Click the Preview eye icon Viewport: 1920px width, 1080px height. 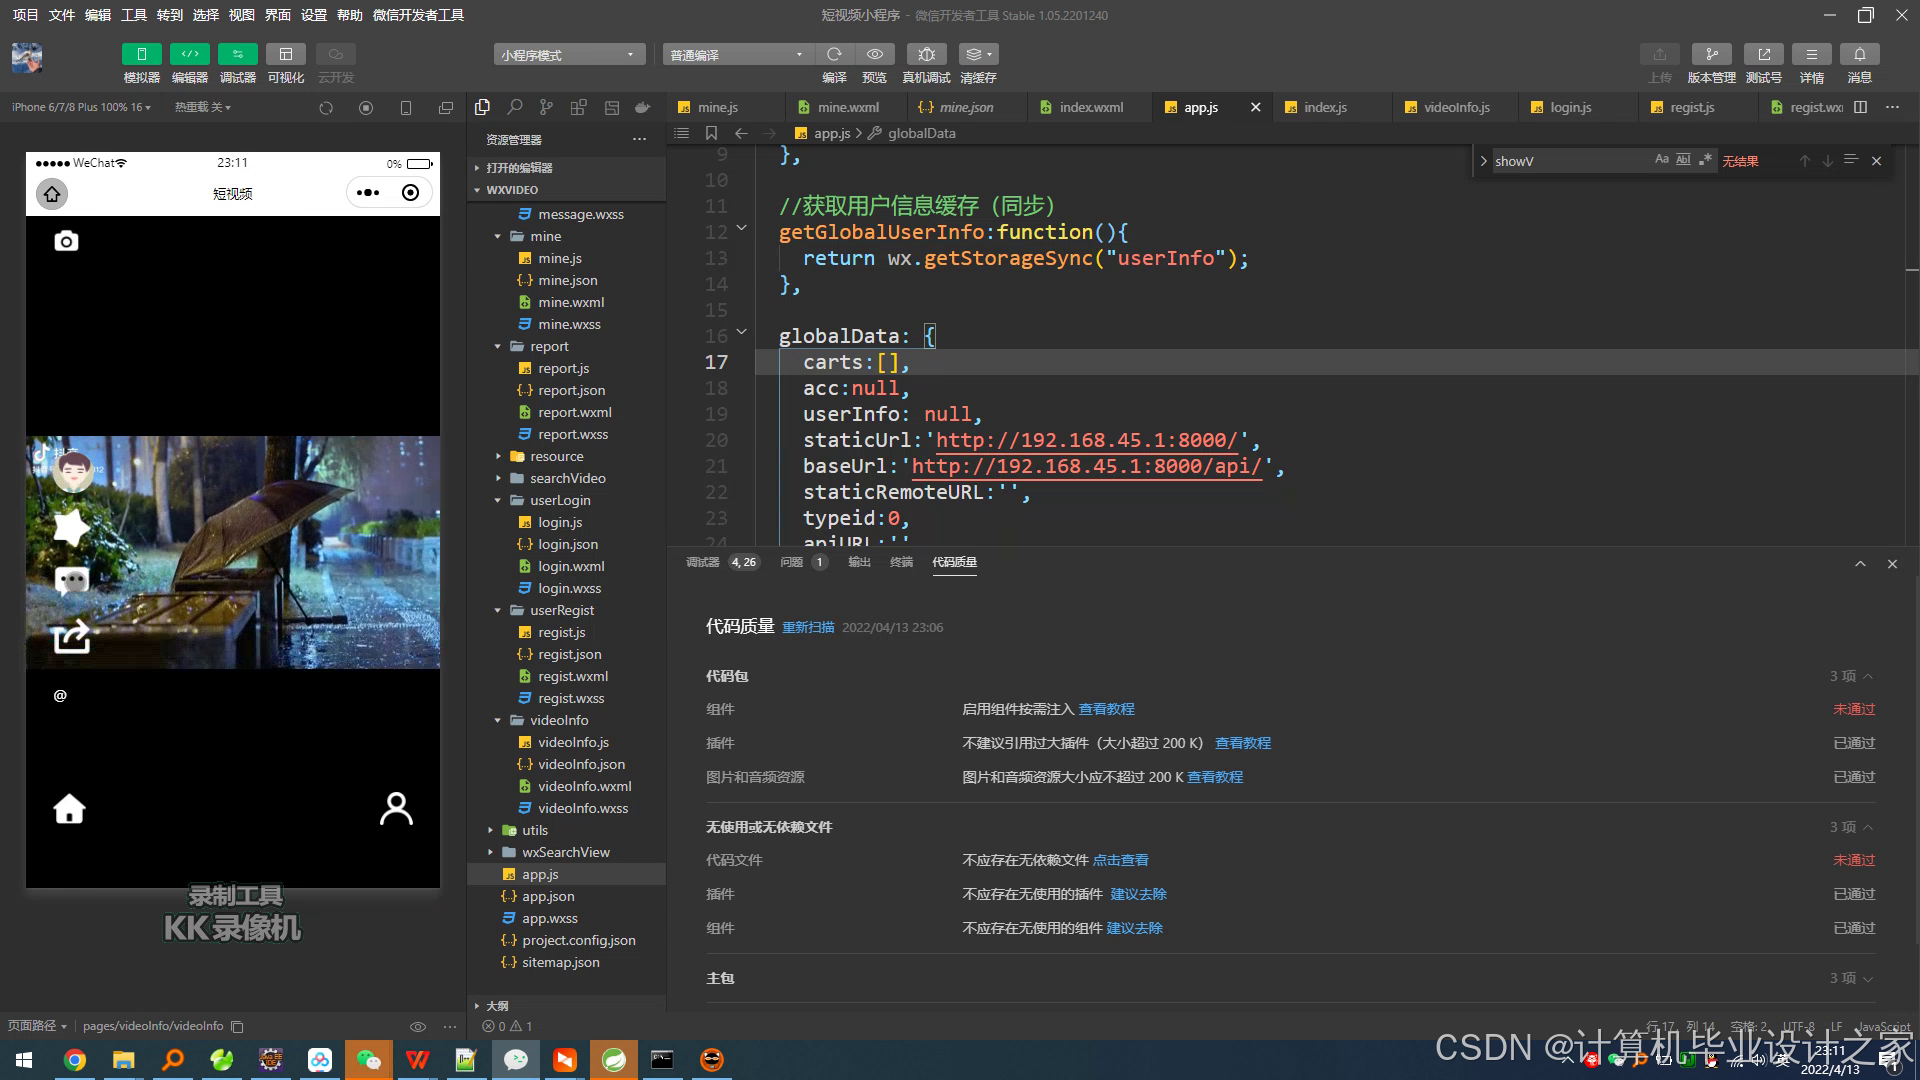coord(875,54)
